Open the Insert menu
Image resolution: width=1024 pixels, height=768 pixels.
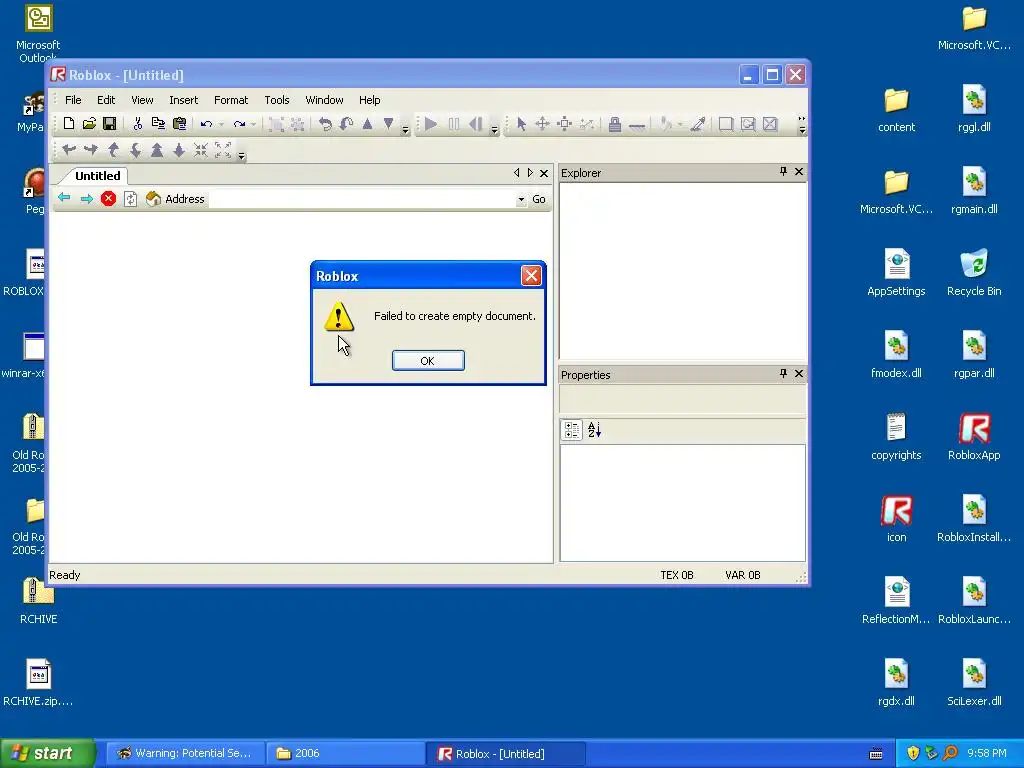click(184, 100)
